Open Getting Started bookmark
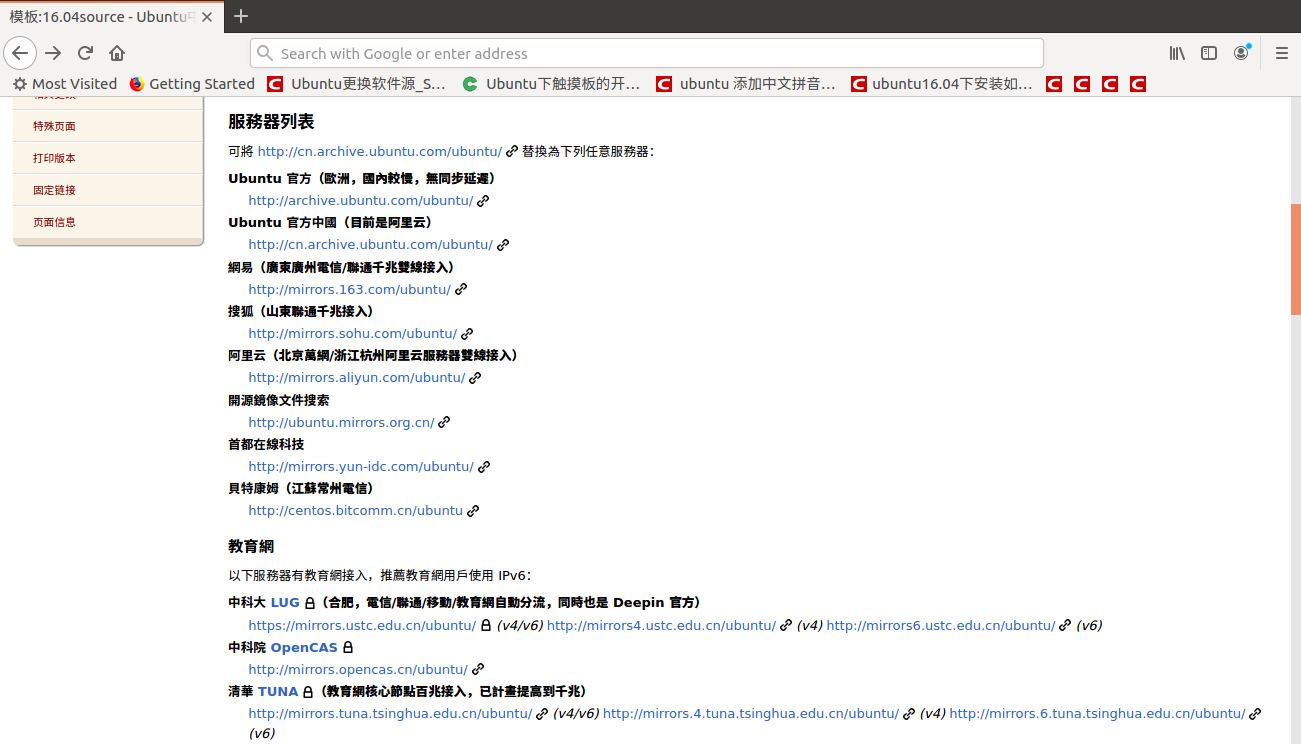Screen dimensions: 1301x744 click(x=192, y=84)
